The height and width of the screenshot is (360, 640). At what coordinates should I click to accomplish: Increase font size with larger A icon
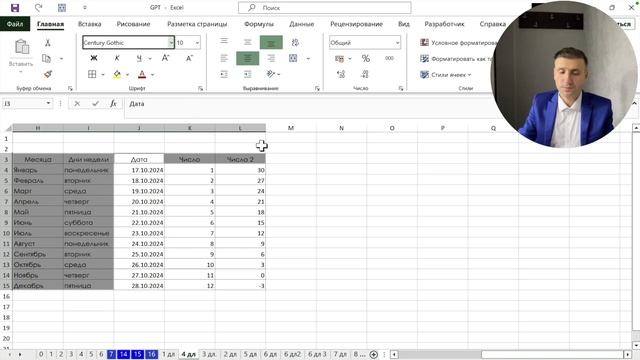pyautogui.click(x=165, y=58)
